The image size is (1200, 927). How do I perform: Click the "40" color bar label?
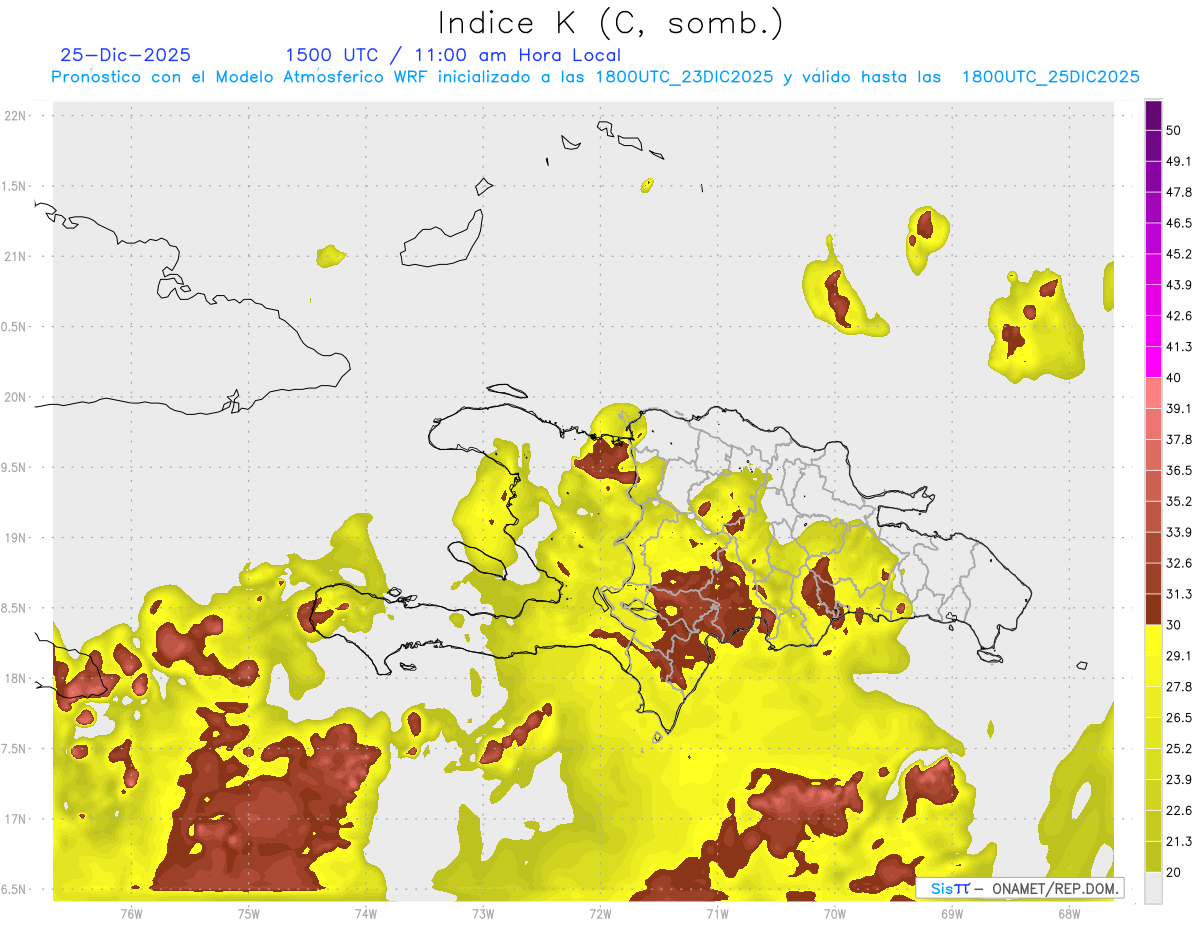pos(1174,378)
